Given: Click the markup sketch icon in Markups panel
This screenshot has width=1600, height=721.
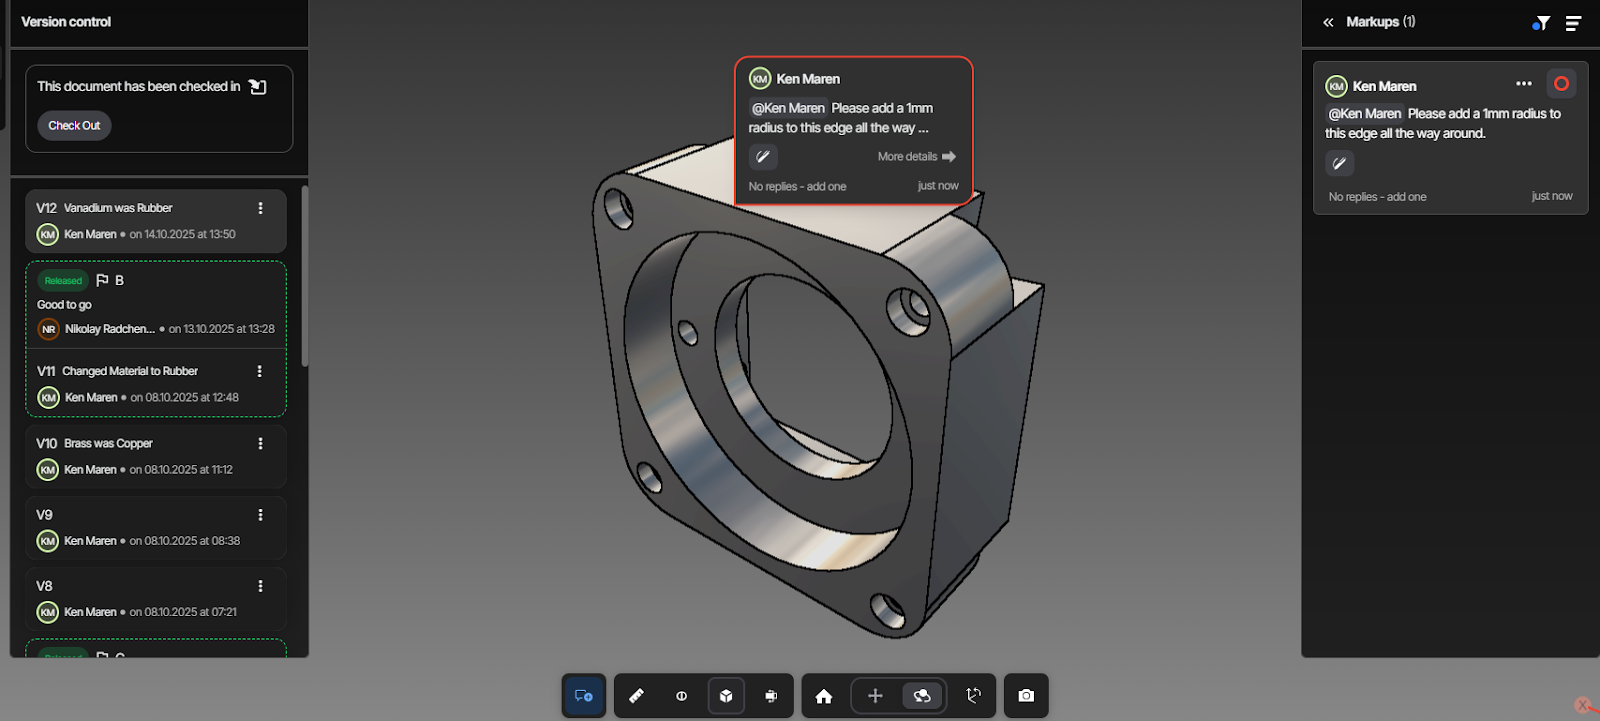Looking at the screenshot, I should pos(1340,163).
